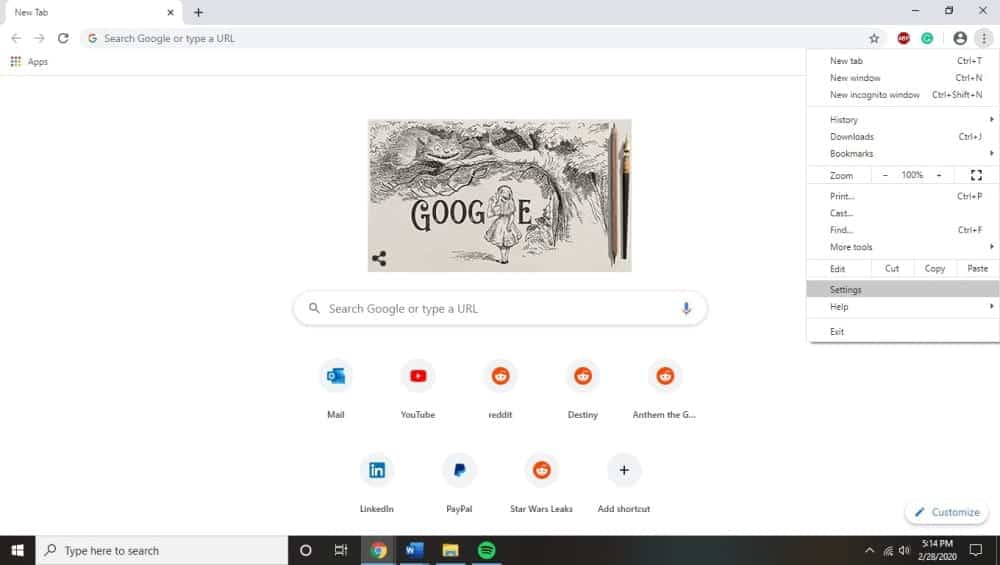Screen dimensions: 1000x565
Task: Open the green Grammarly extension icon
Action: 927,38
